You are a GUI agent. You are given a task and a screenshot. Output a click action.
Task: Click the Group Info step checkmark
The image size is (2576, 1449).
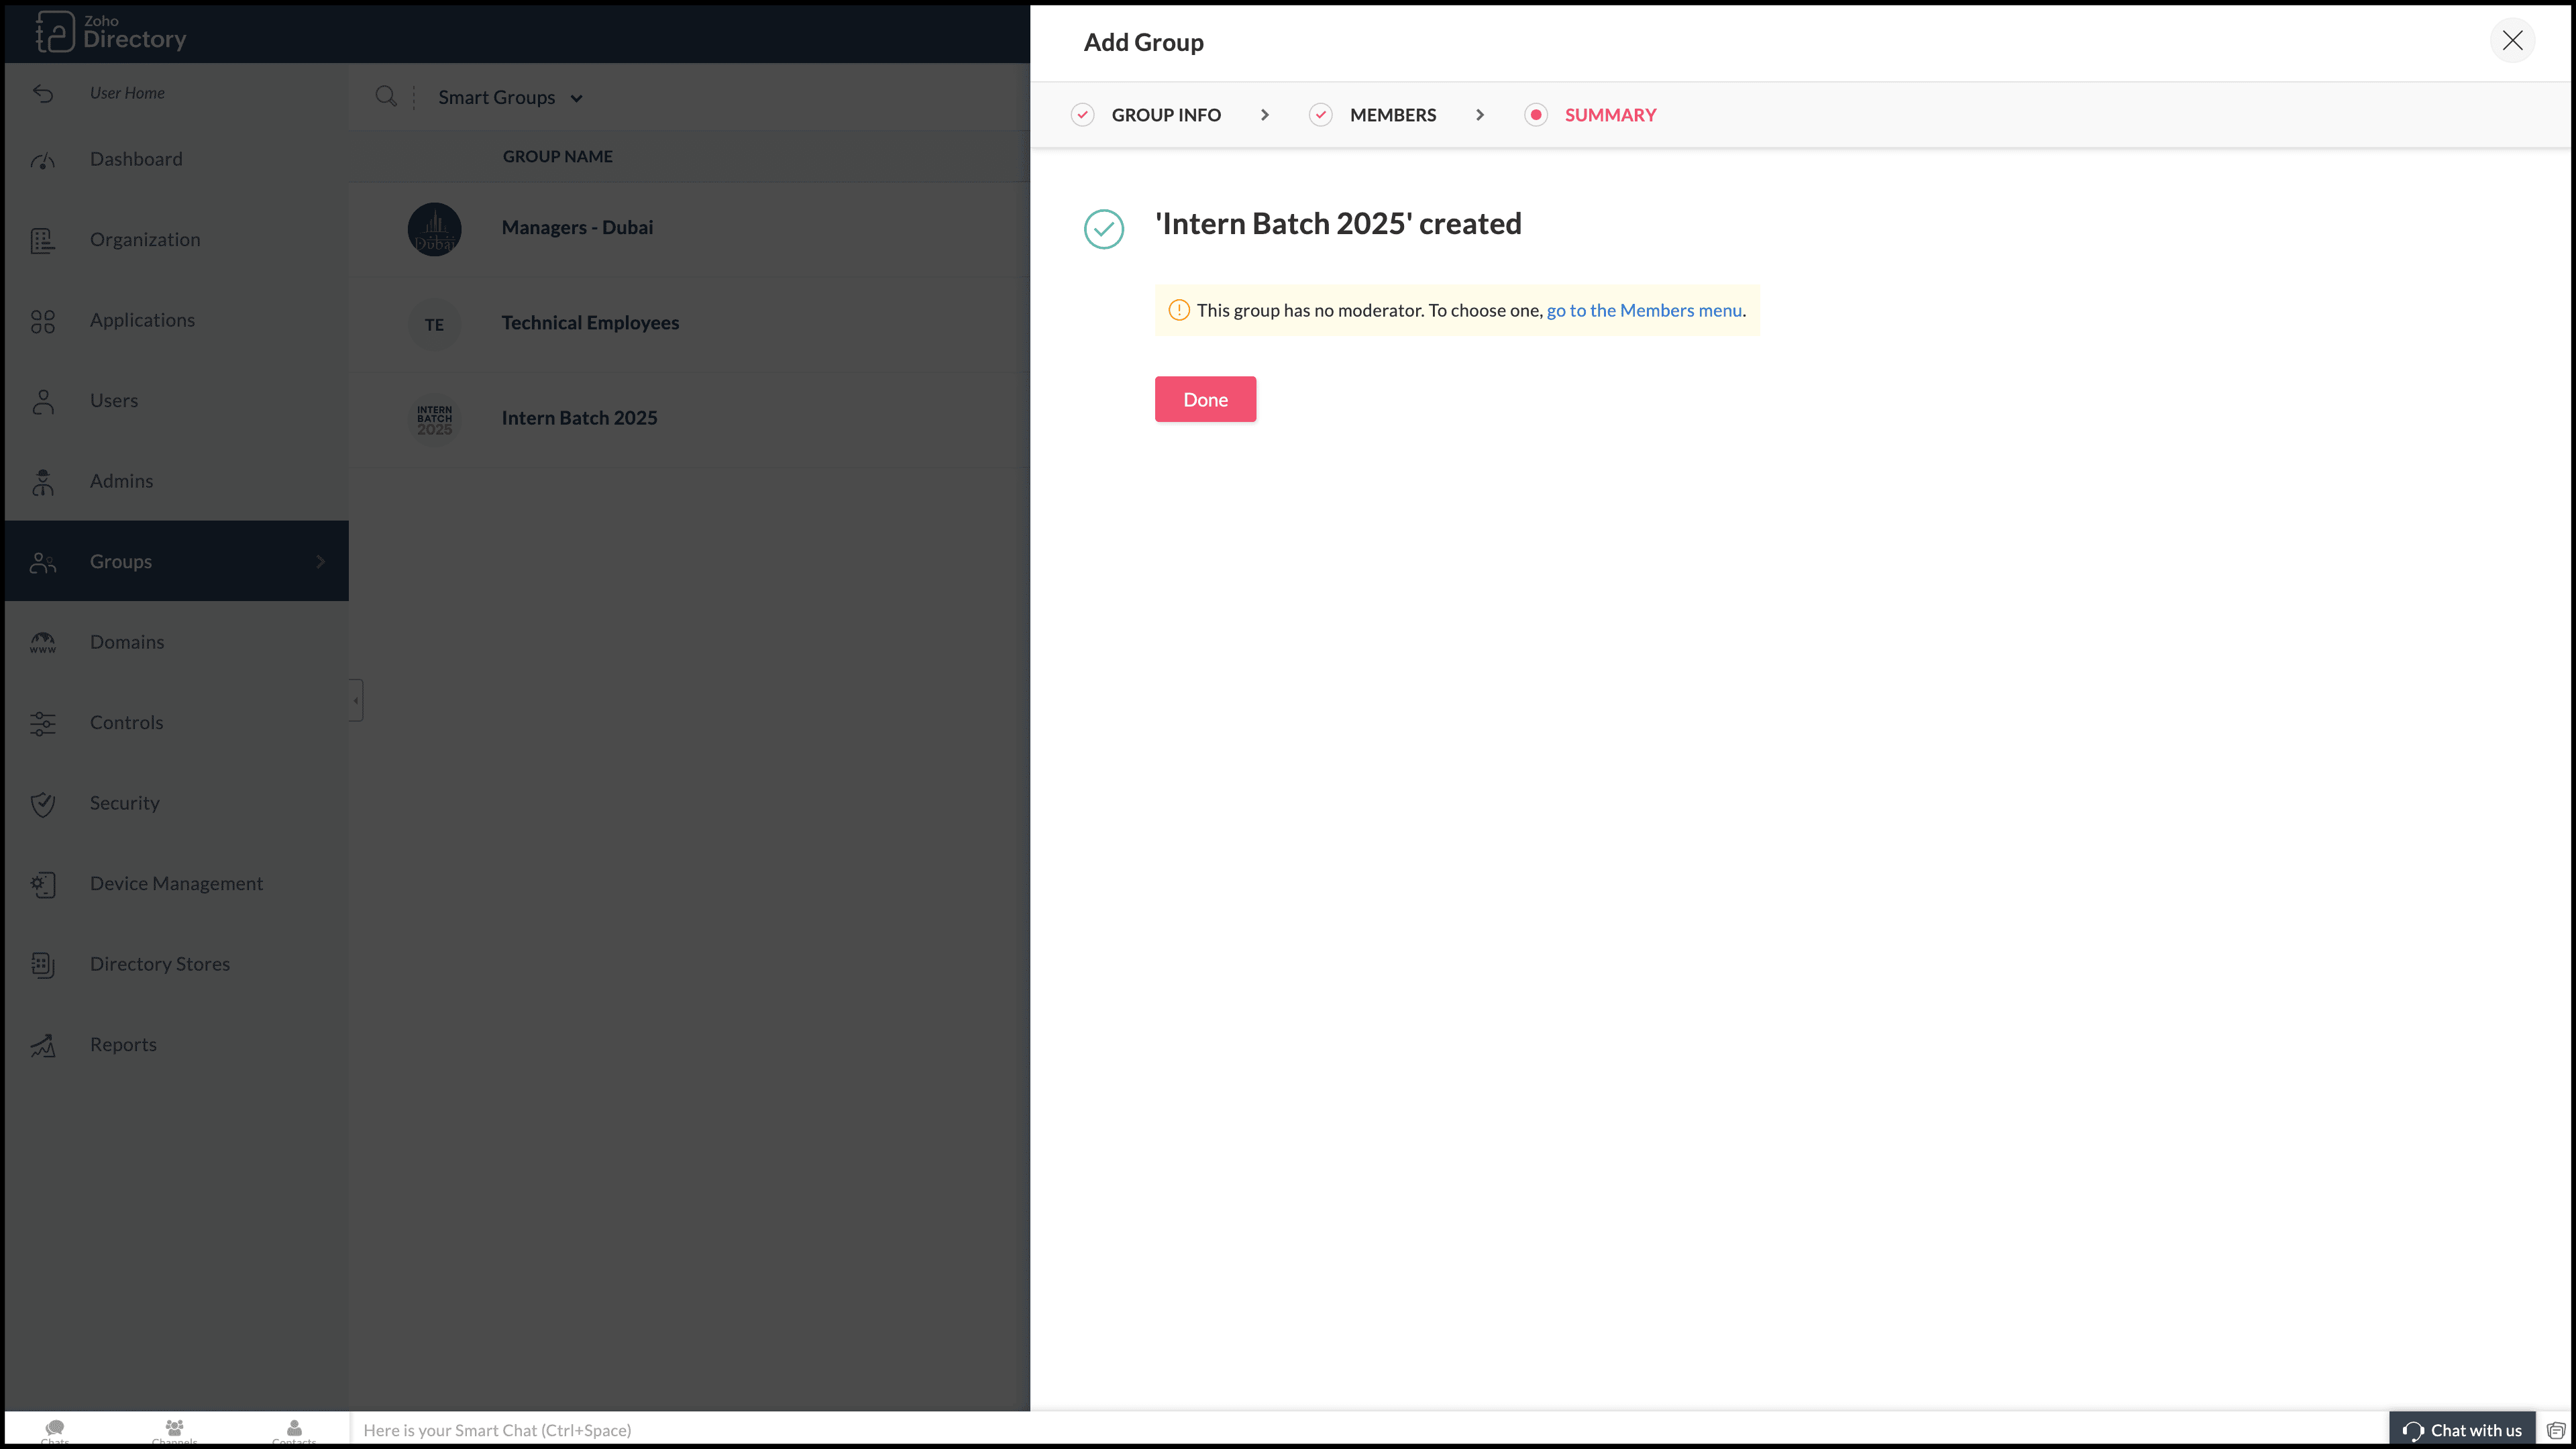(x=1082, y=115)
